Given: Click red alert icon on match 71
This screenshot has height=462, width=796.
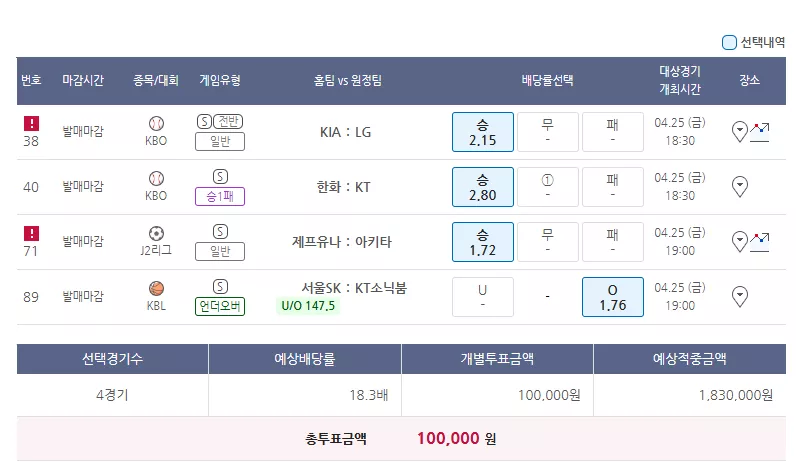Looking at the screenshot, I should [x=31, y=234].
